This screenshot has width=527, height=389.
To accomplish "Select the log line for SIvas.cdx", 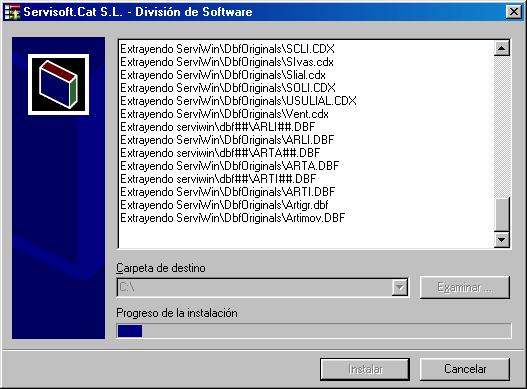I will 227,62.
